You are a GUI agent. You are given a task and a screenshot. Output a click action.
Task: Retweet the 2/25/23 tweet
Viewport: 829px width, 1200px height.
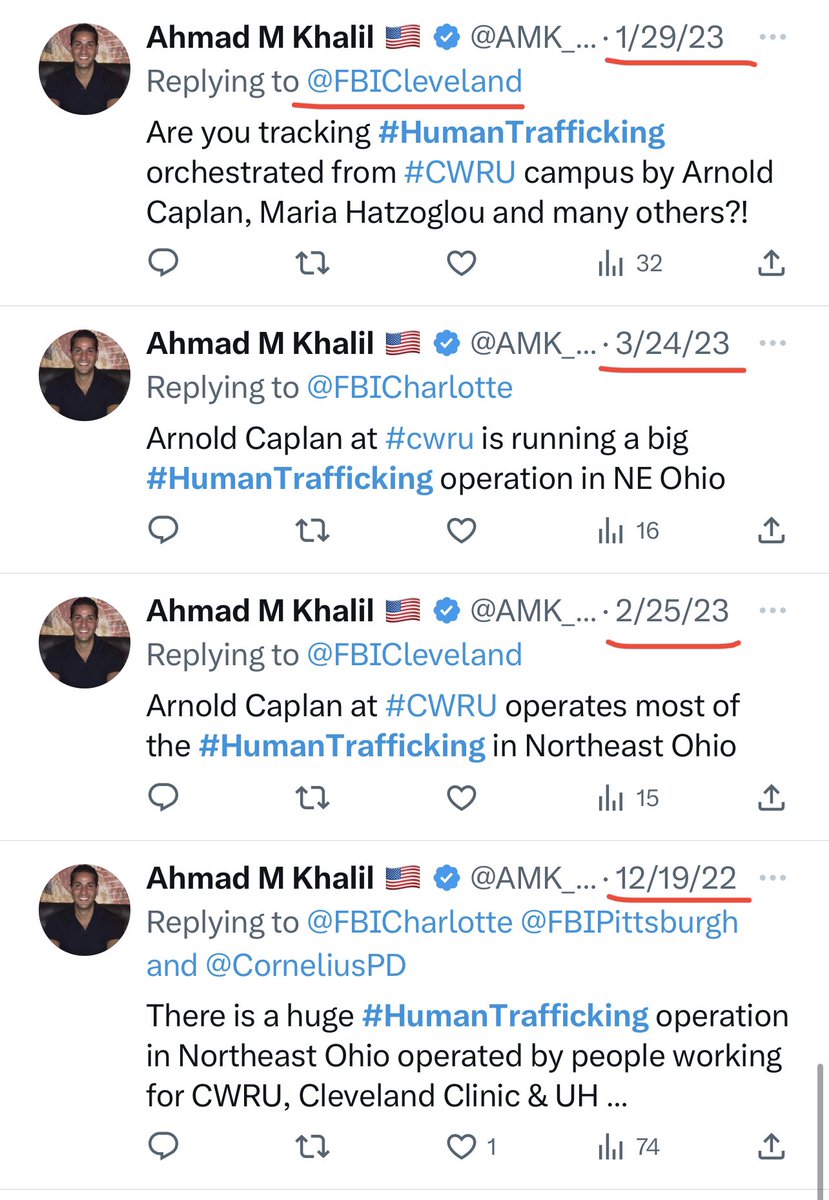coord(312,798)
